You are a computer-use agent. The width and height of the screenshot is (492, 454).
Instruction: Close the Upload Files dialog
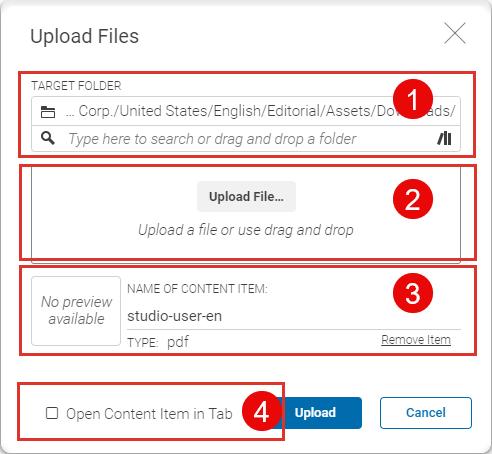(x=455, y=33)
